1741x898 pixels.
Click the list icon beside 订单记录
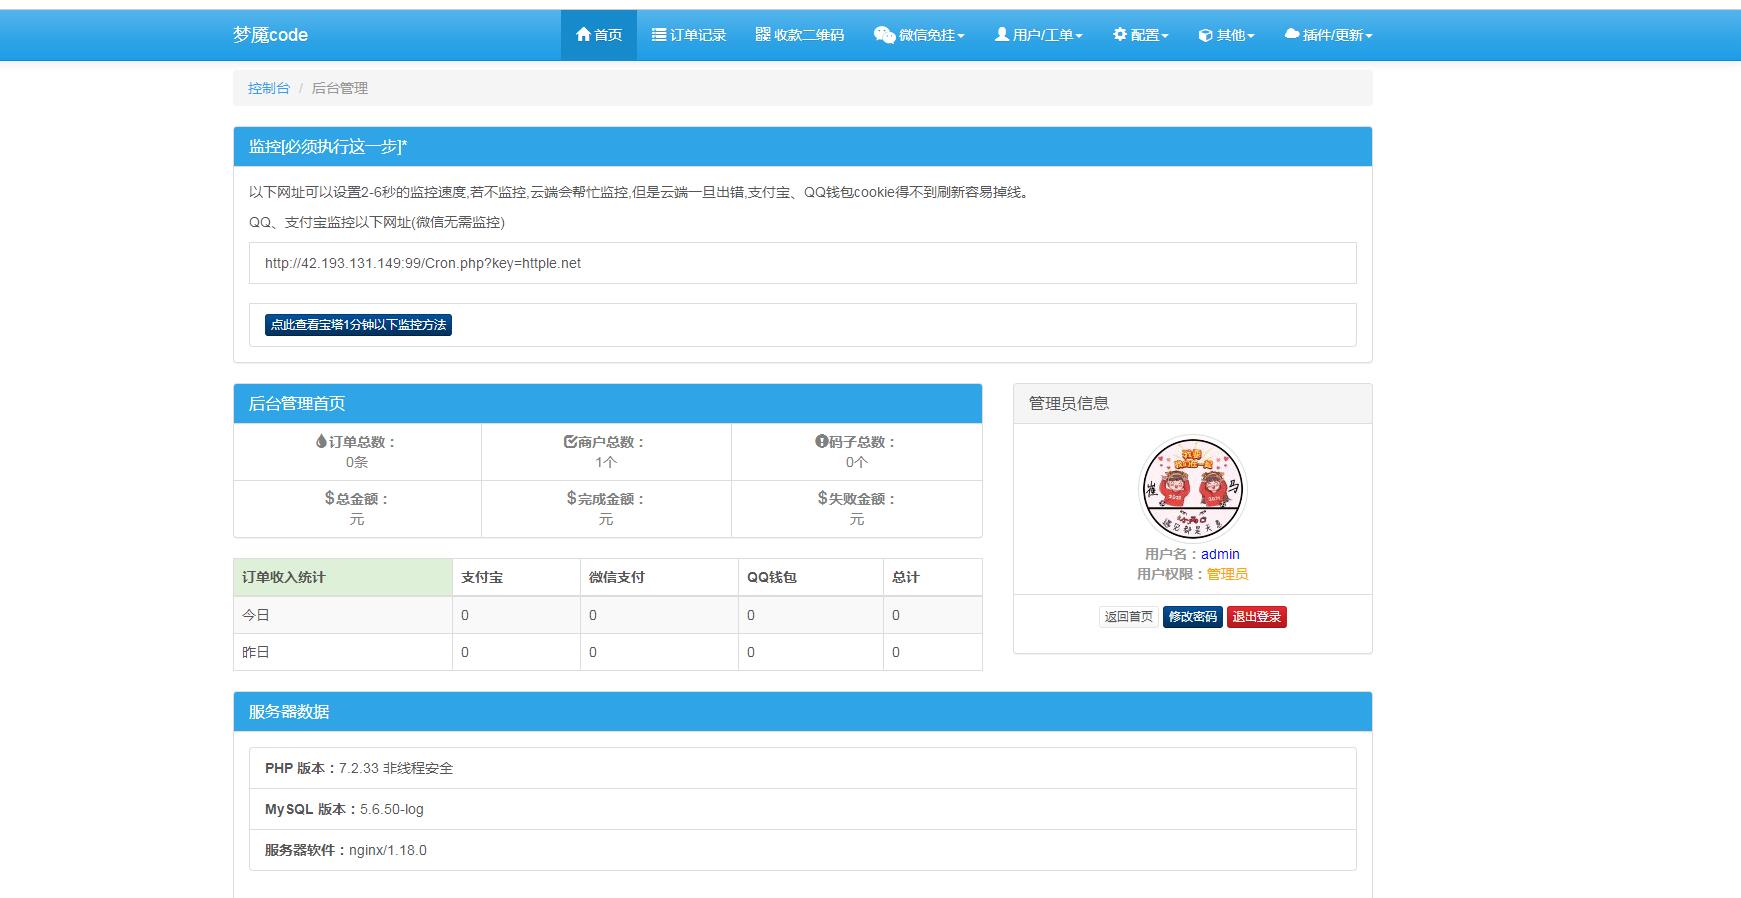659,35
